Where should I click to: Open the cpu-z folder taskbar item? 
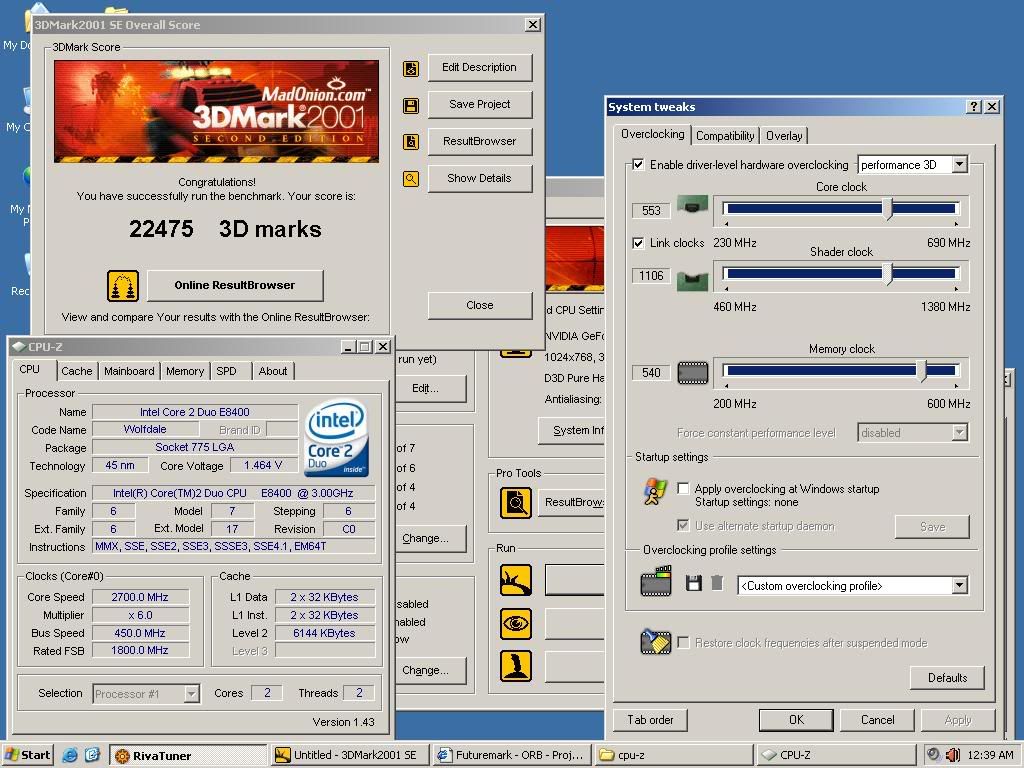click(x=675, y=756)
